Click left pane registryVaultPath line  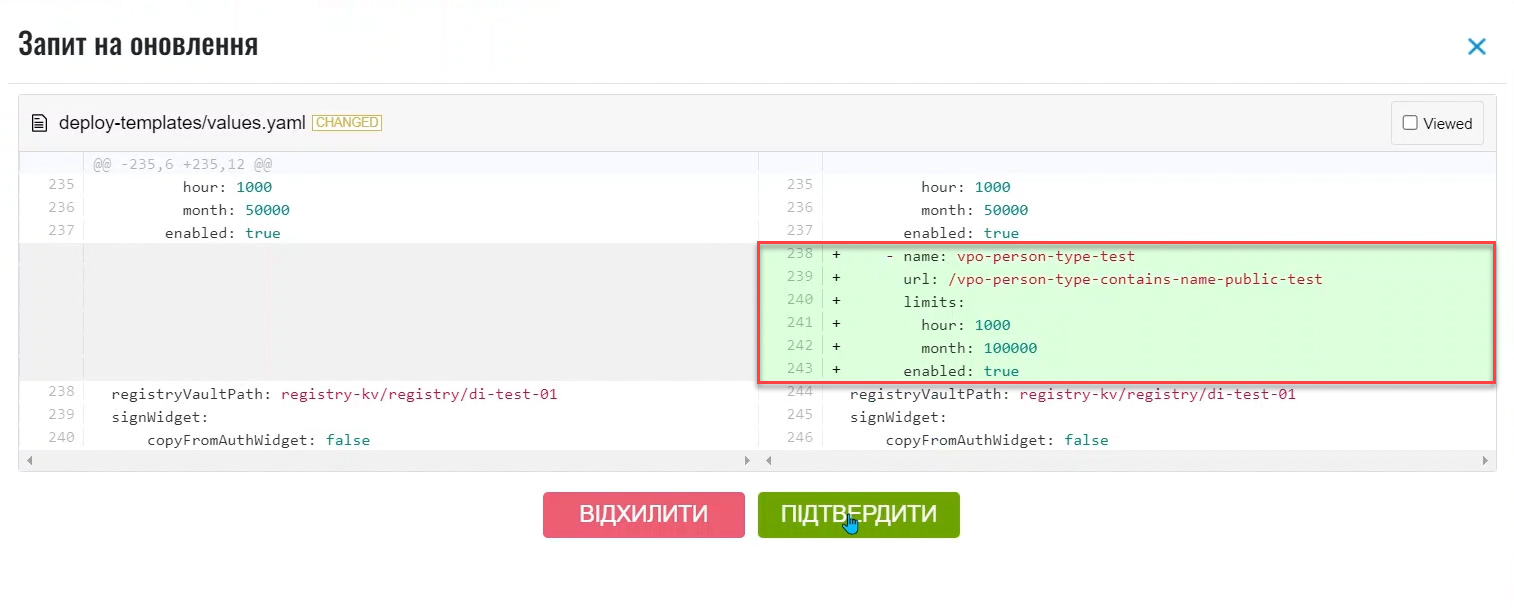334,394
